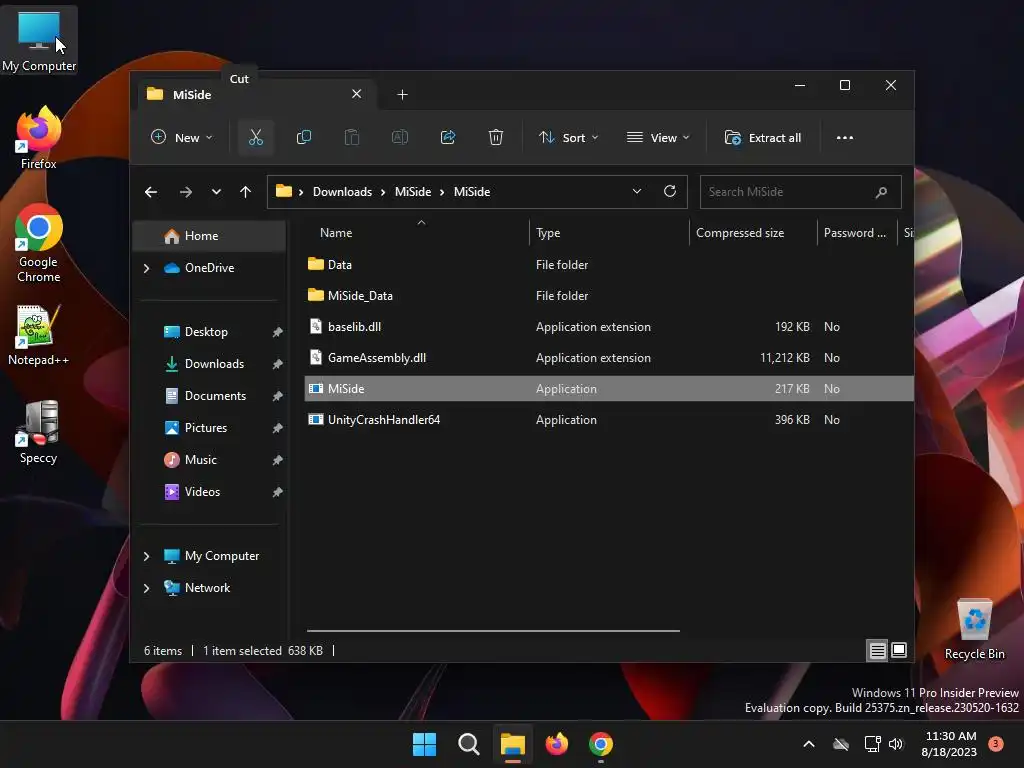Show hidden tray icons chevron
The height and width of the screenshot is (768, 1024).
point(808,744)
